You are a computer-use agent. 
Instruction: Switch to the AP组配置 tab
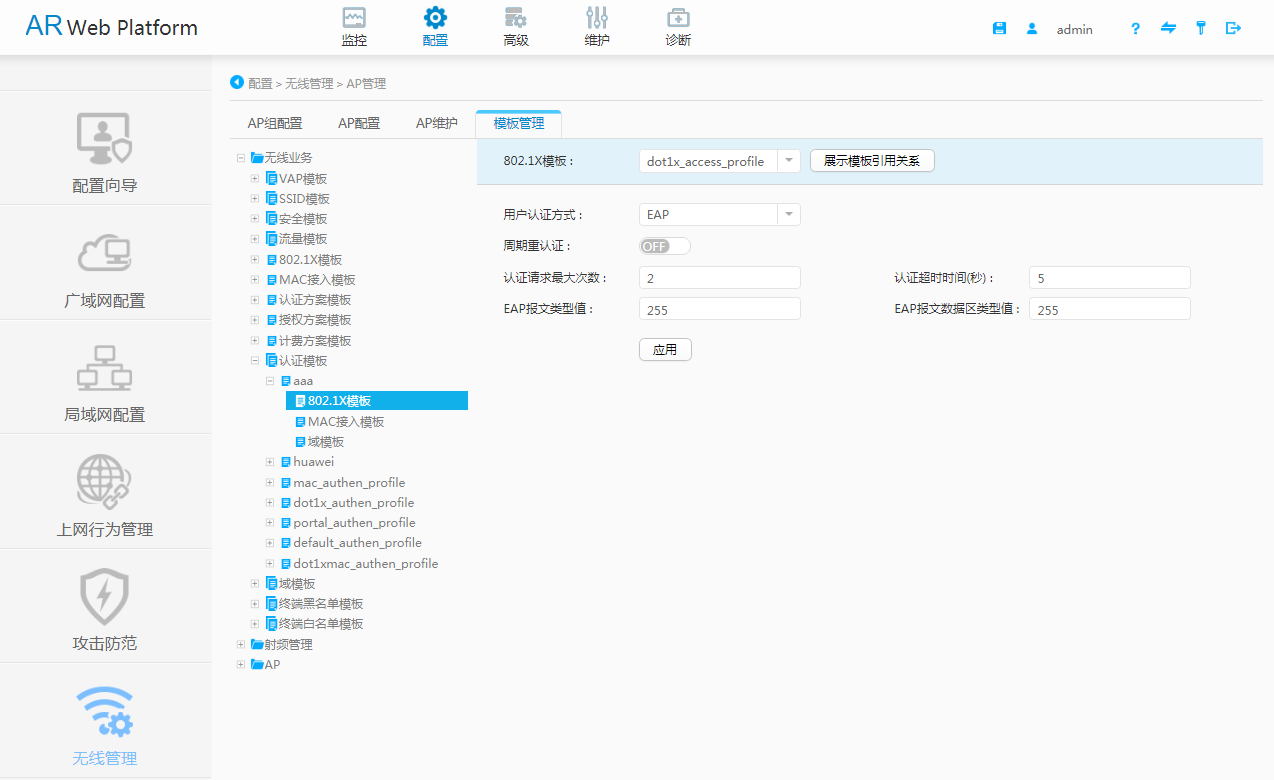click(x=275, y=124)
